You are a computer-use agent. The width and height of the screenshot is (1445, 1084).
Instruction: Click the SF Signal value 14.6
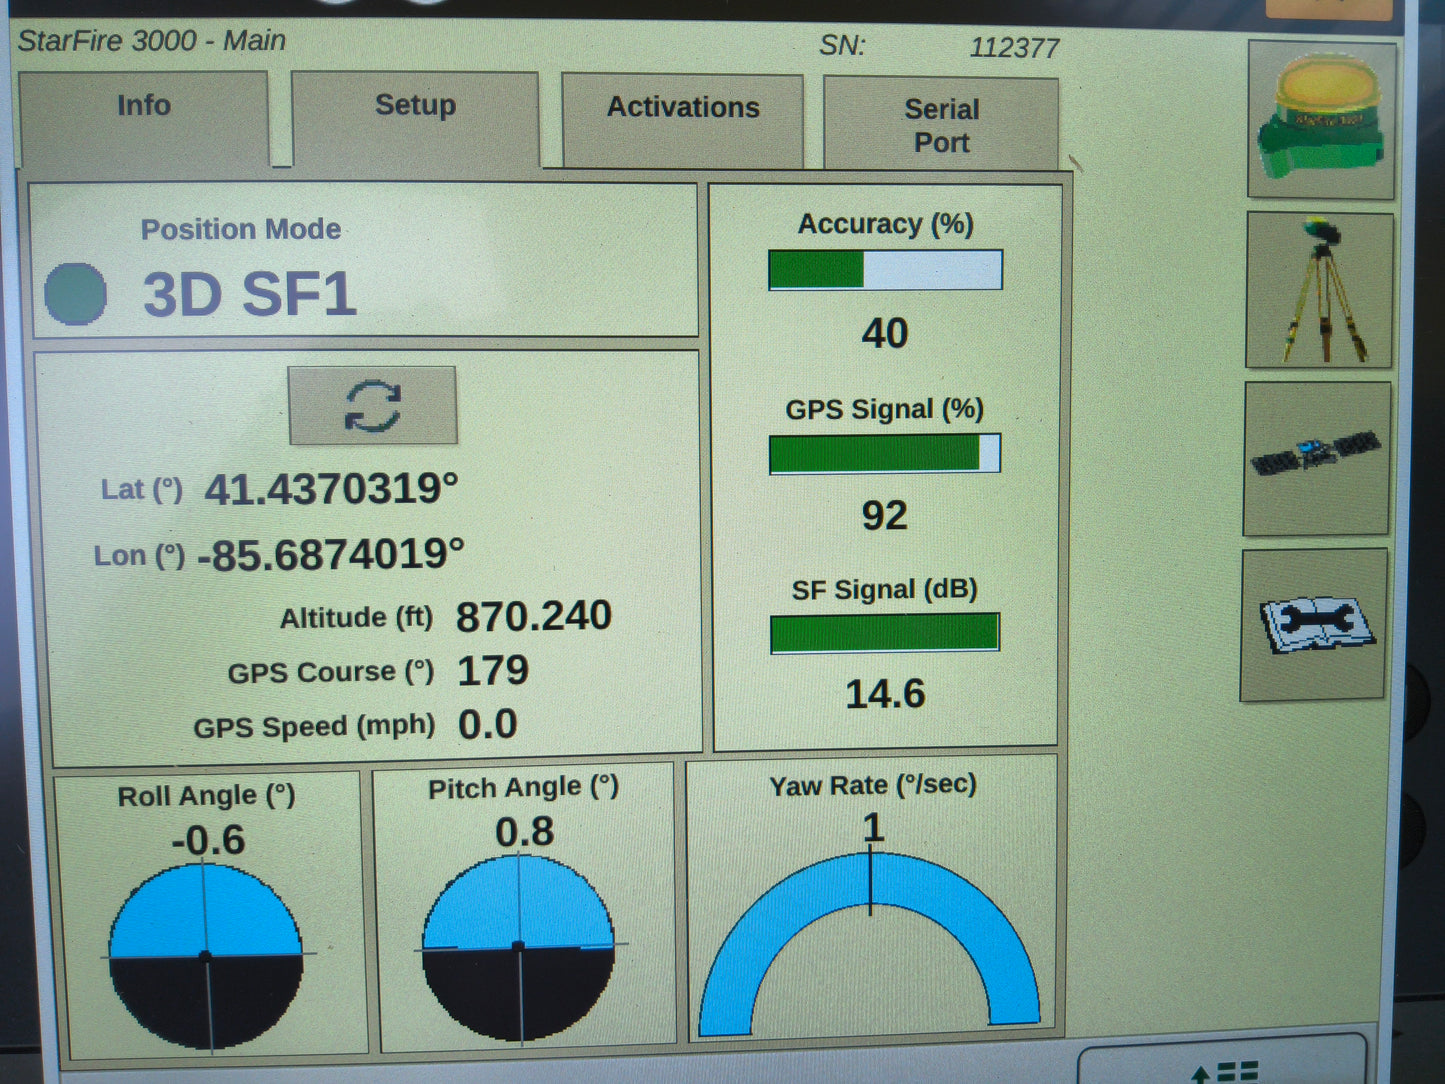(x=885, y=694)
